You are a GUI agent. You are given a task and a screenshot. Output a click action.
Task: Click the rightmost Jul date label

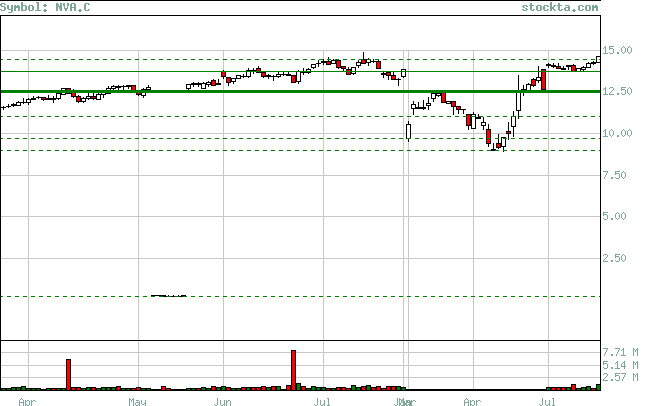(547, 402)
